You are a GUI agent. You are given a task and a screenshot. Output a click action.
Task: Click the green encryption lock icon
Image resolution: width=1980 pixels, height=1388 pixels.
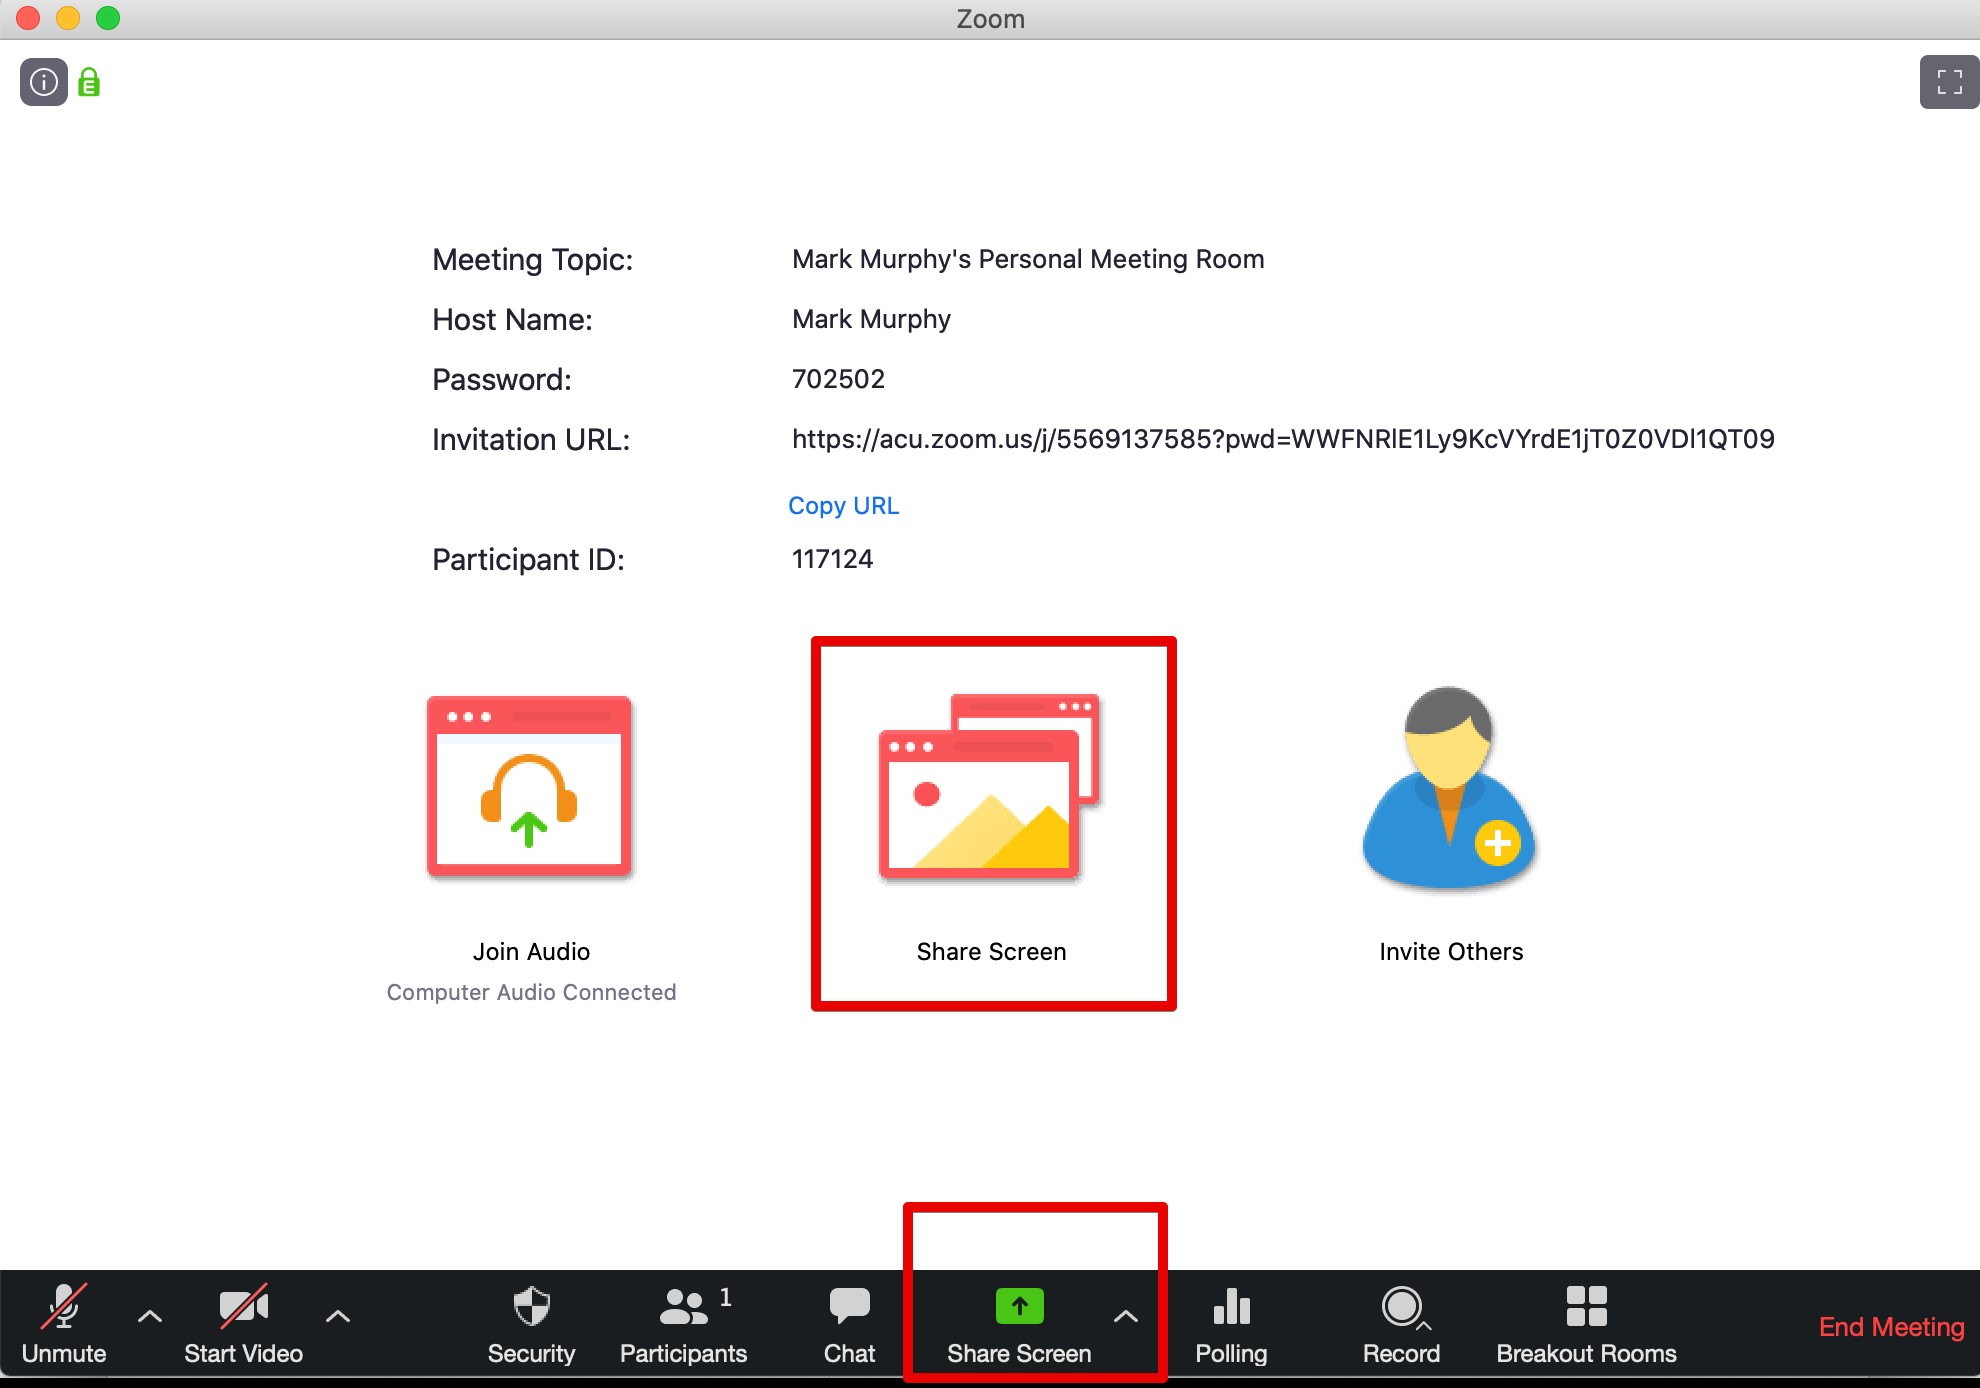pyautogui.click(x=89, y=82)
